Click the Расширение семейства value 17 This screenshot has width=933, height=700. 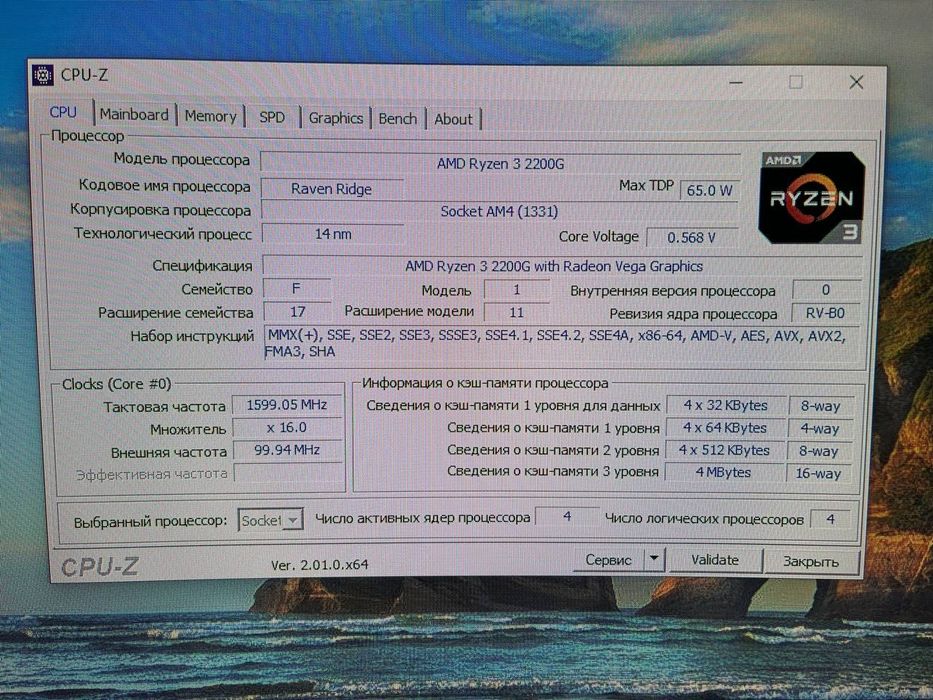pos(298,312)
